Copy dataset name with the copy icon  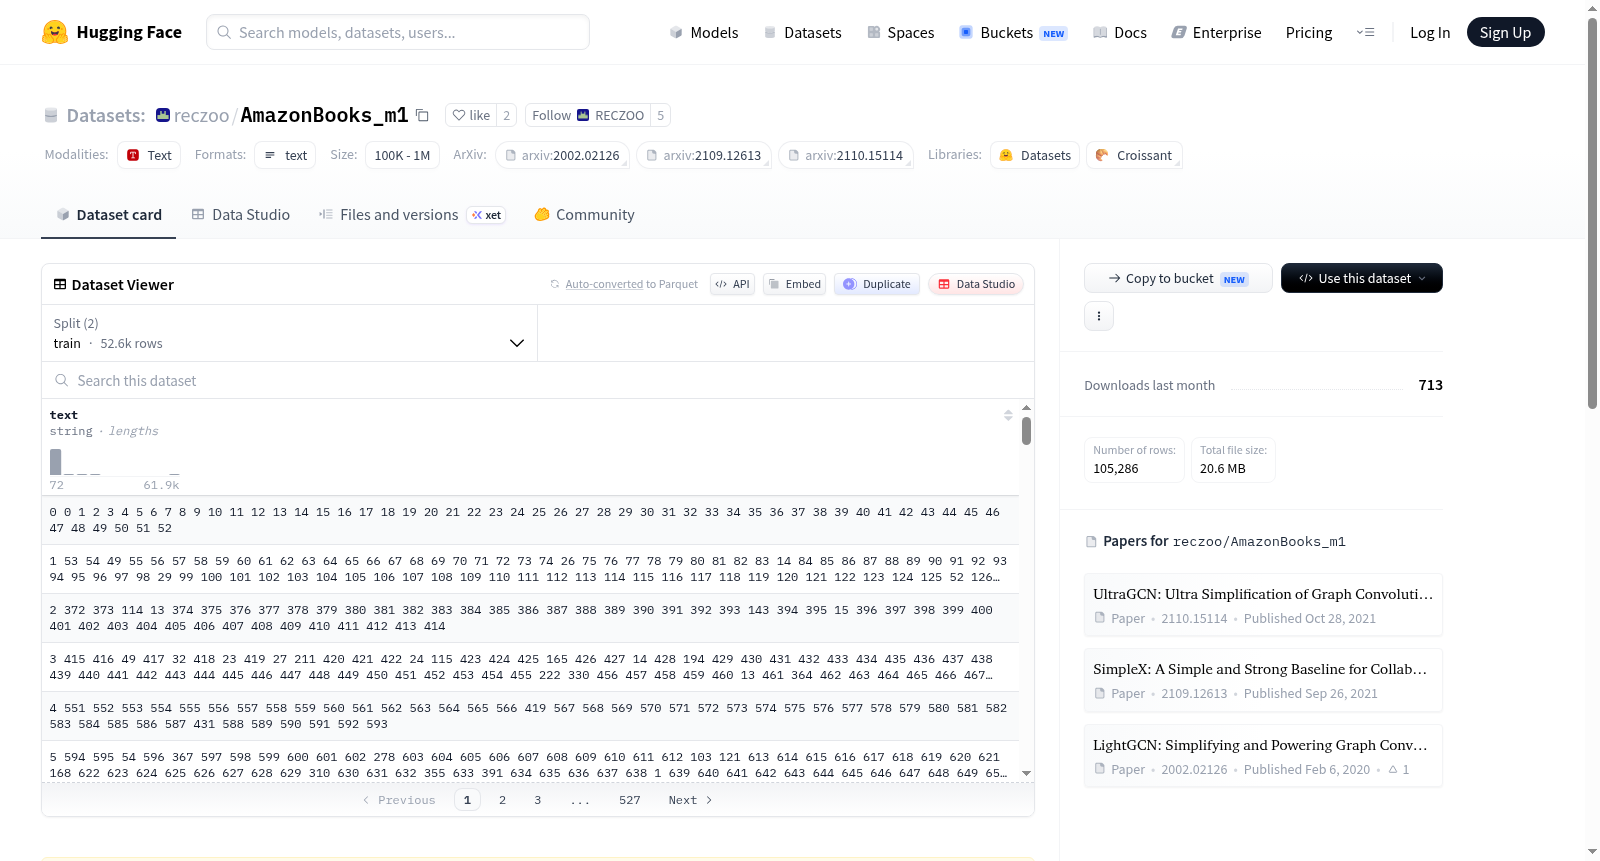tap(422, 115)
